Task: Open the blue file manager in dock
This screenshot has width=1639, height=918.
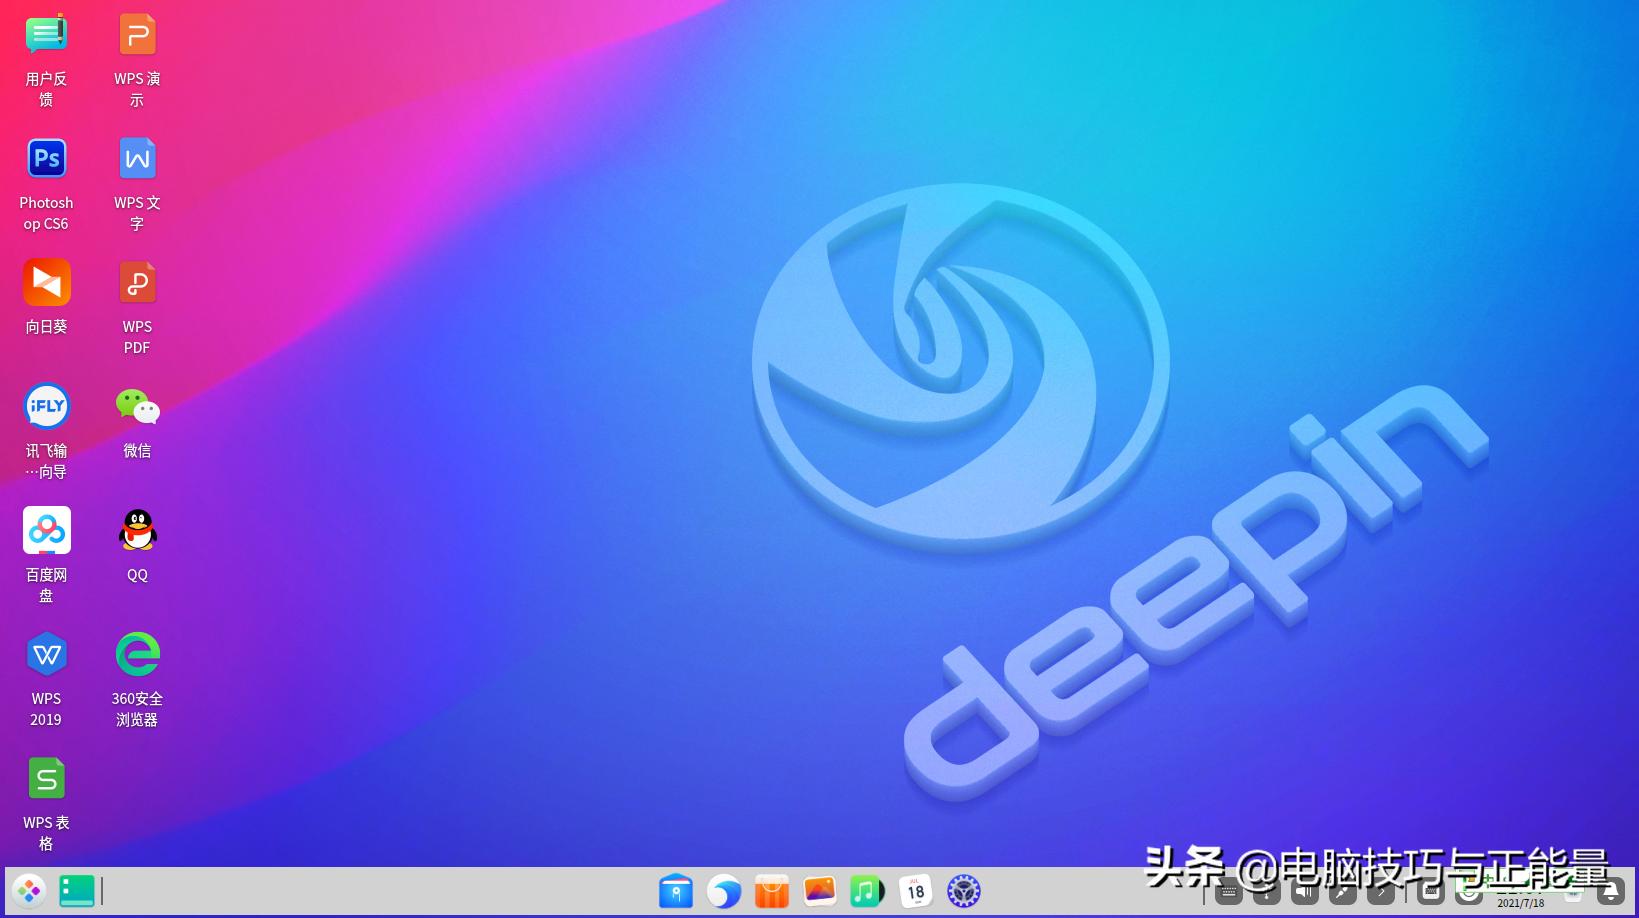Action: coord(676,891)
